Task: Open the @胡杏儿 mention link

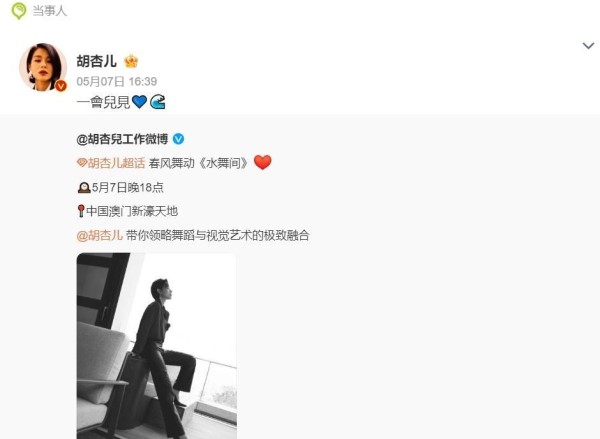Action: [x=99, y=235]
